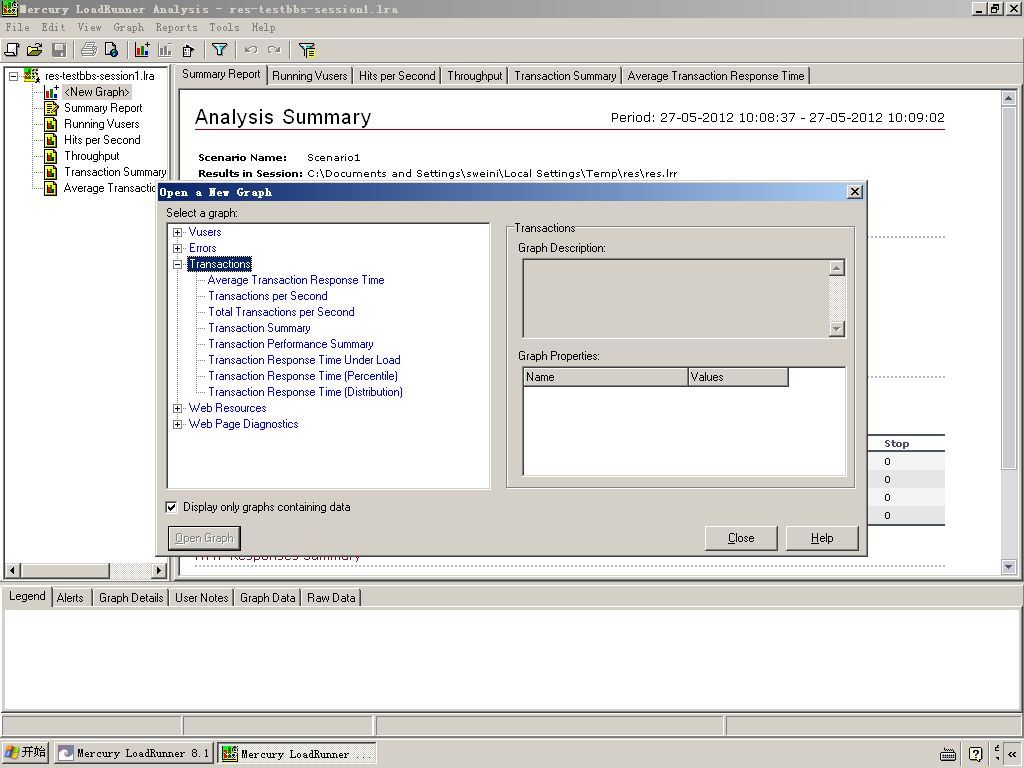Open the File menu
The height and width of the screenshot is (768, 1024).
click(18, 27)
